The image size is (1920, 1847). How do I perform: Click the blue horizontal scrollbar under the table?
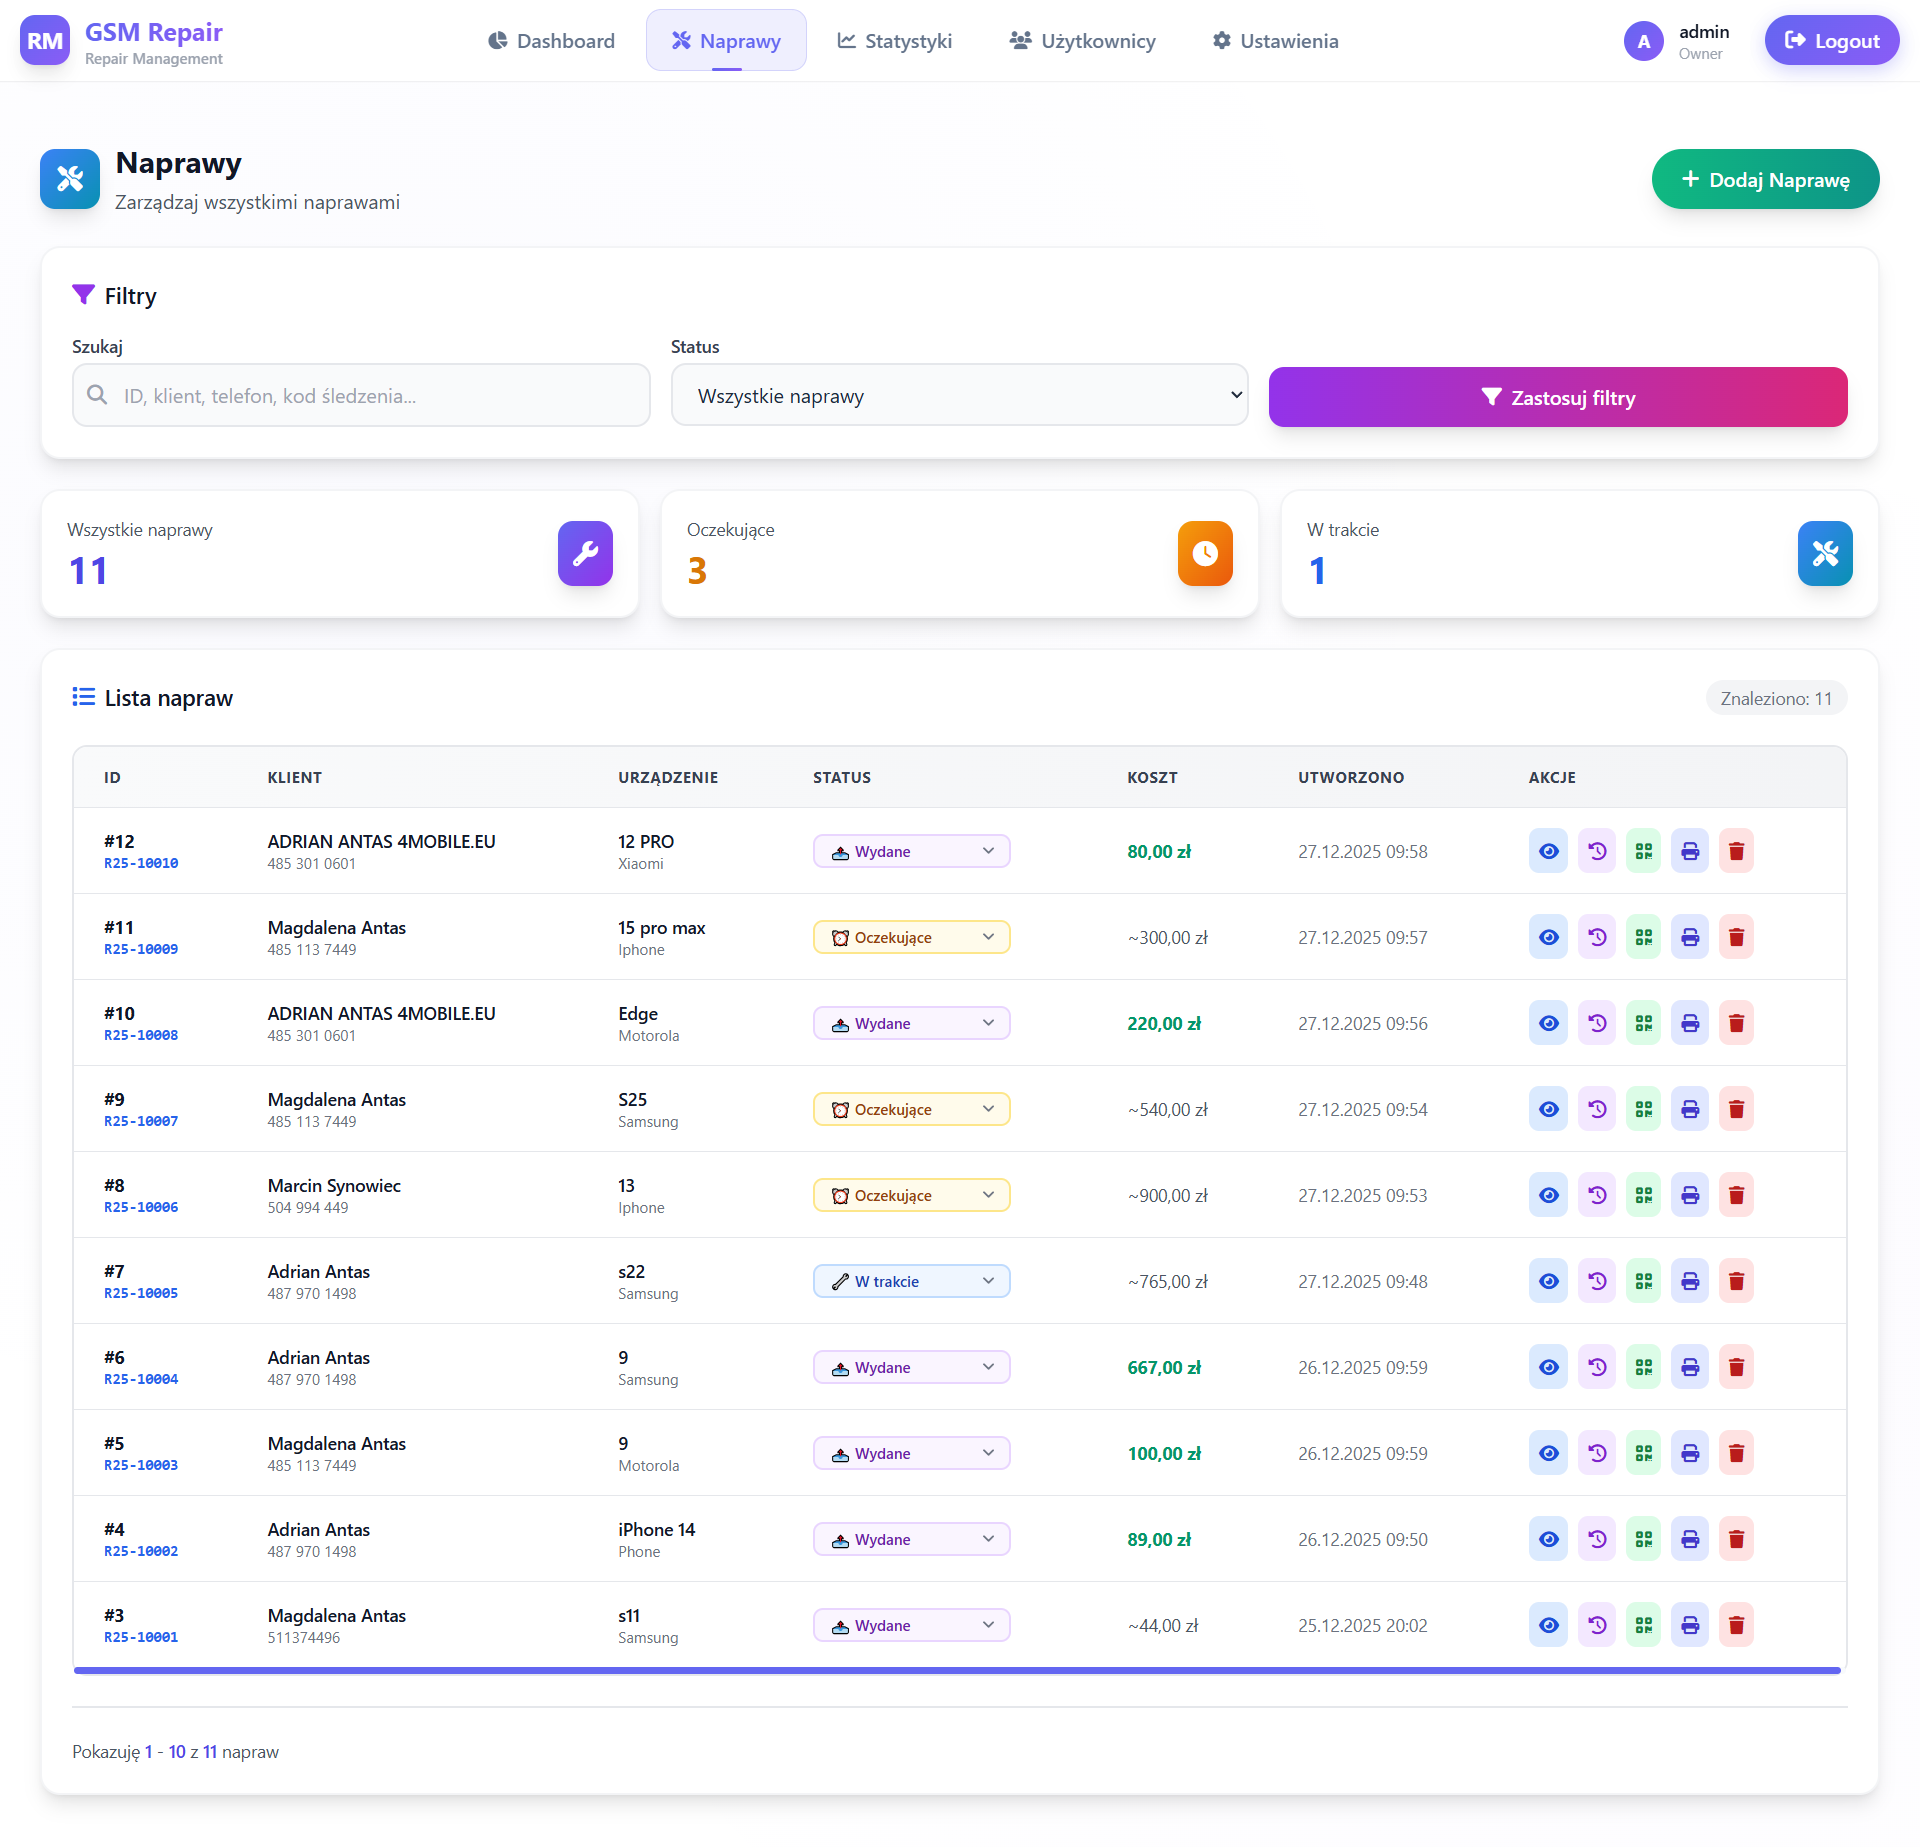pos(957,1670)
